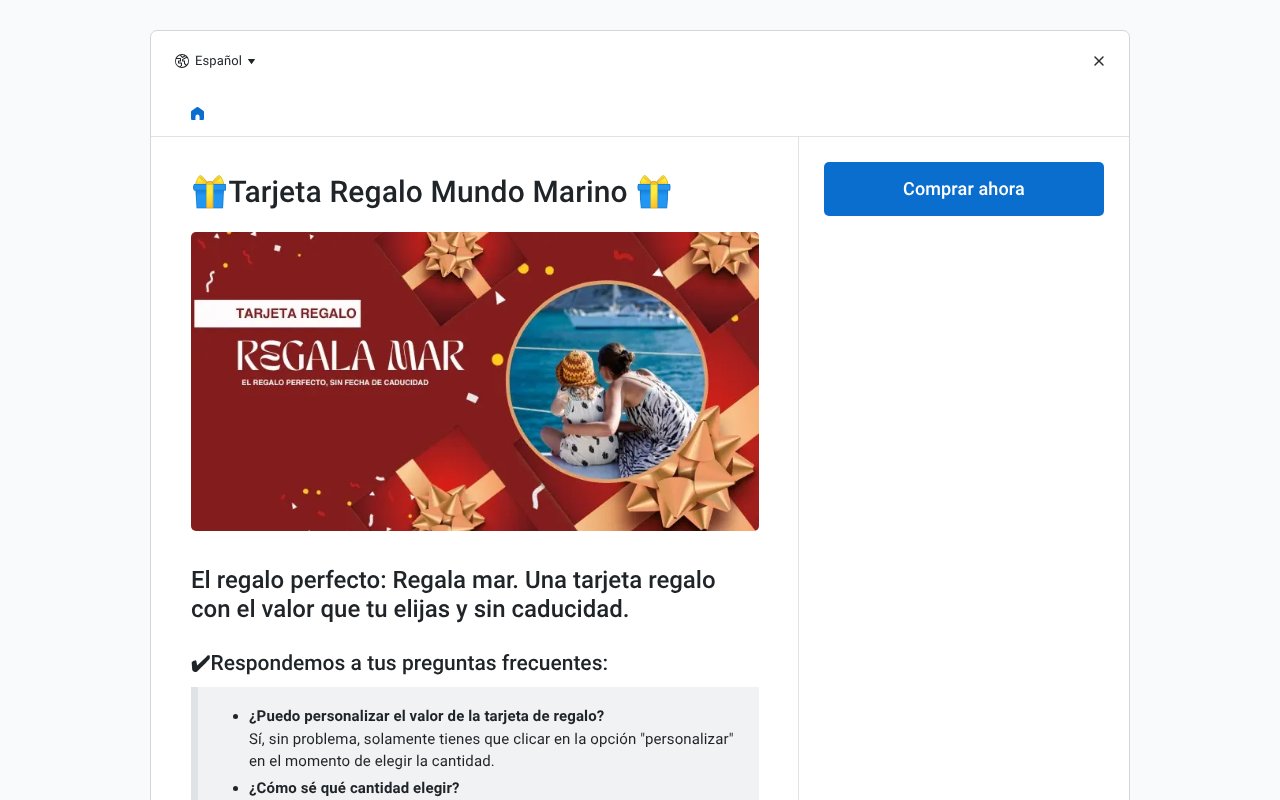Close the dialog with the X icon
1280x800 pixels.
click(1099, 61)
